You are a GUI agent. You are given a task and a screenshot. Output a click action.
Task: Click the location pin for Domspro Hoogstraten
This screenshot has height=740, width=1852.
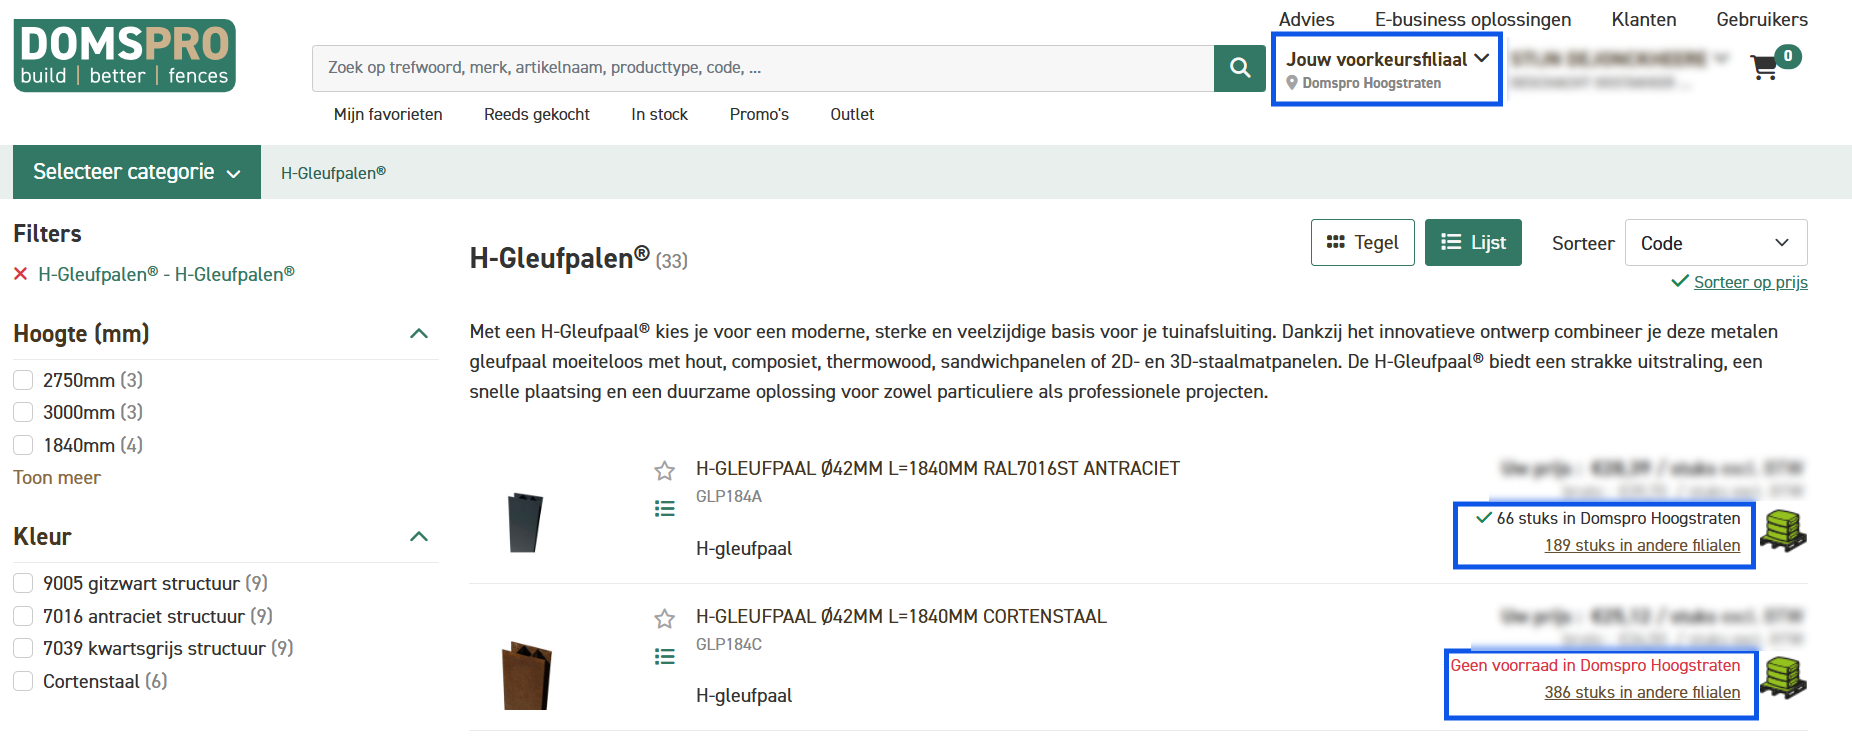pos(1292,83)
